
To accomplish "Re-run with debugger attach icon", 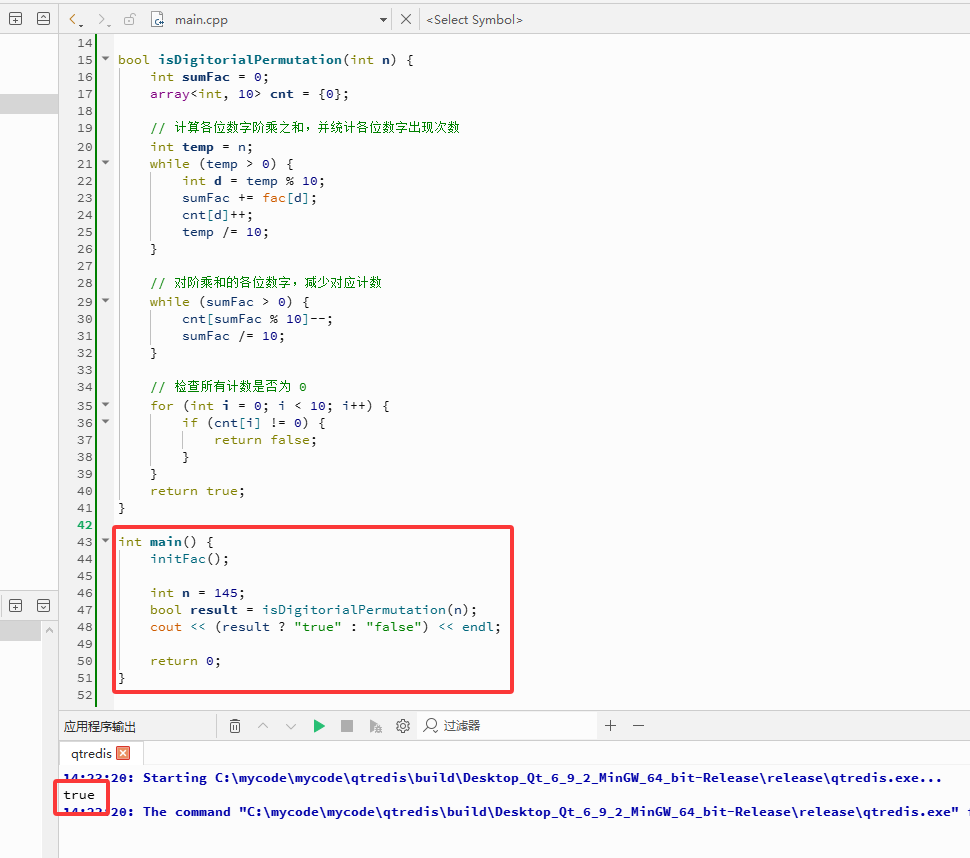I will [x=376, y=726].
